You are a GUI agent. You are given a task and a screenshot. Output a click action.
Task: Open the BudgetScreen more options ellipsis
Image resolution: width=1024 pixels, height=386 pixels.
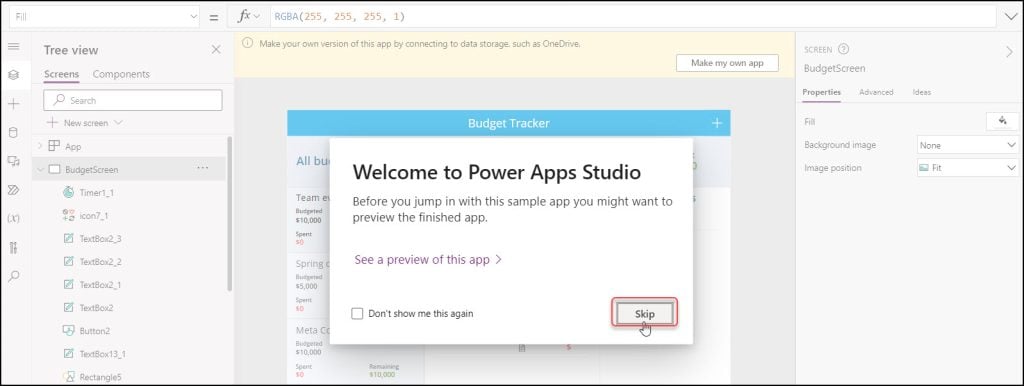click(203, 169)
